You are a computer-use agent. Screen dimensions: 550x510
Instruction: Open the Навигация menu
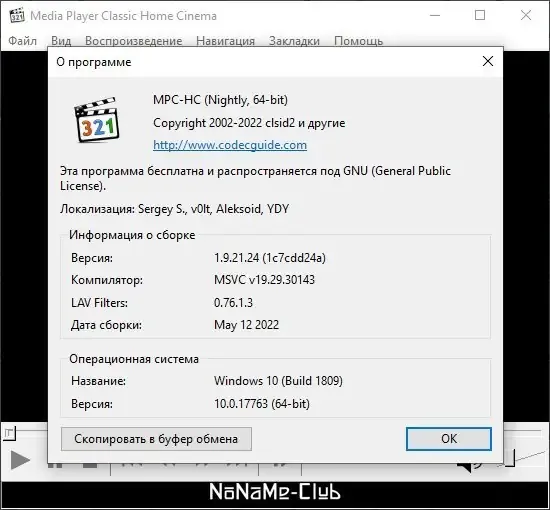[226, 41]
